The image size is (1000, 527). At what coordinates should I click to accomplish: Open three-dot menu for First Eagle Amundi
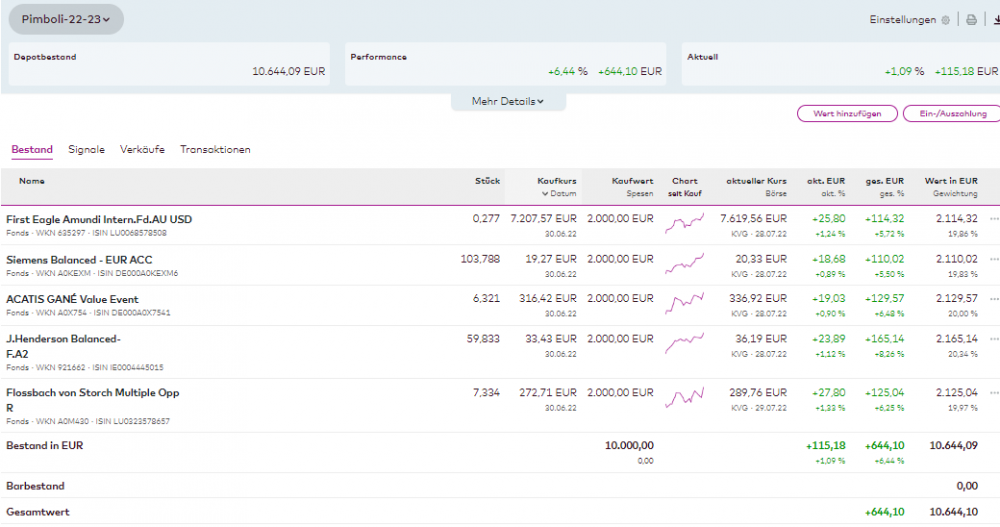(994, 219)
